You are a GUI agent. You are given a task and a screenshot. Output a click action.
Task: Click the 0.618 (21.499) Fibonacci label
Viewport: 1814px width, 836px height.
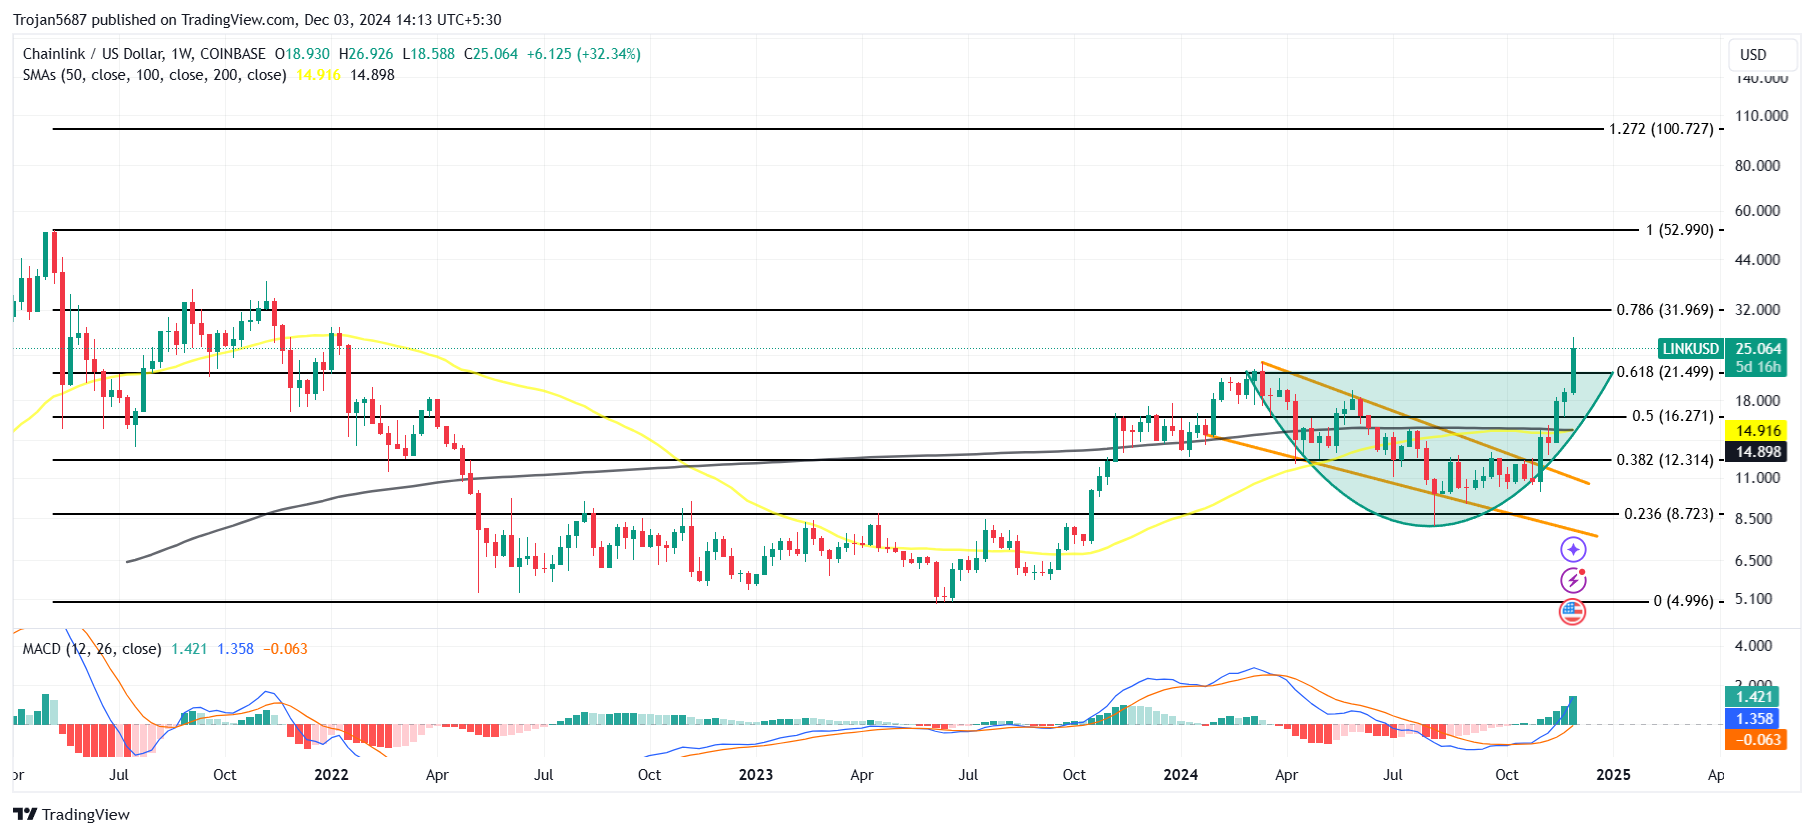(1665, 372)
